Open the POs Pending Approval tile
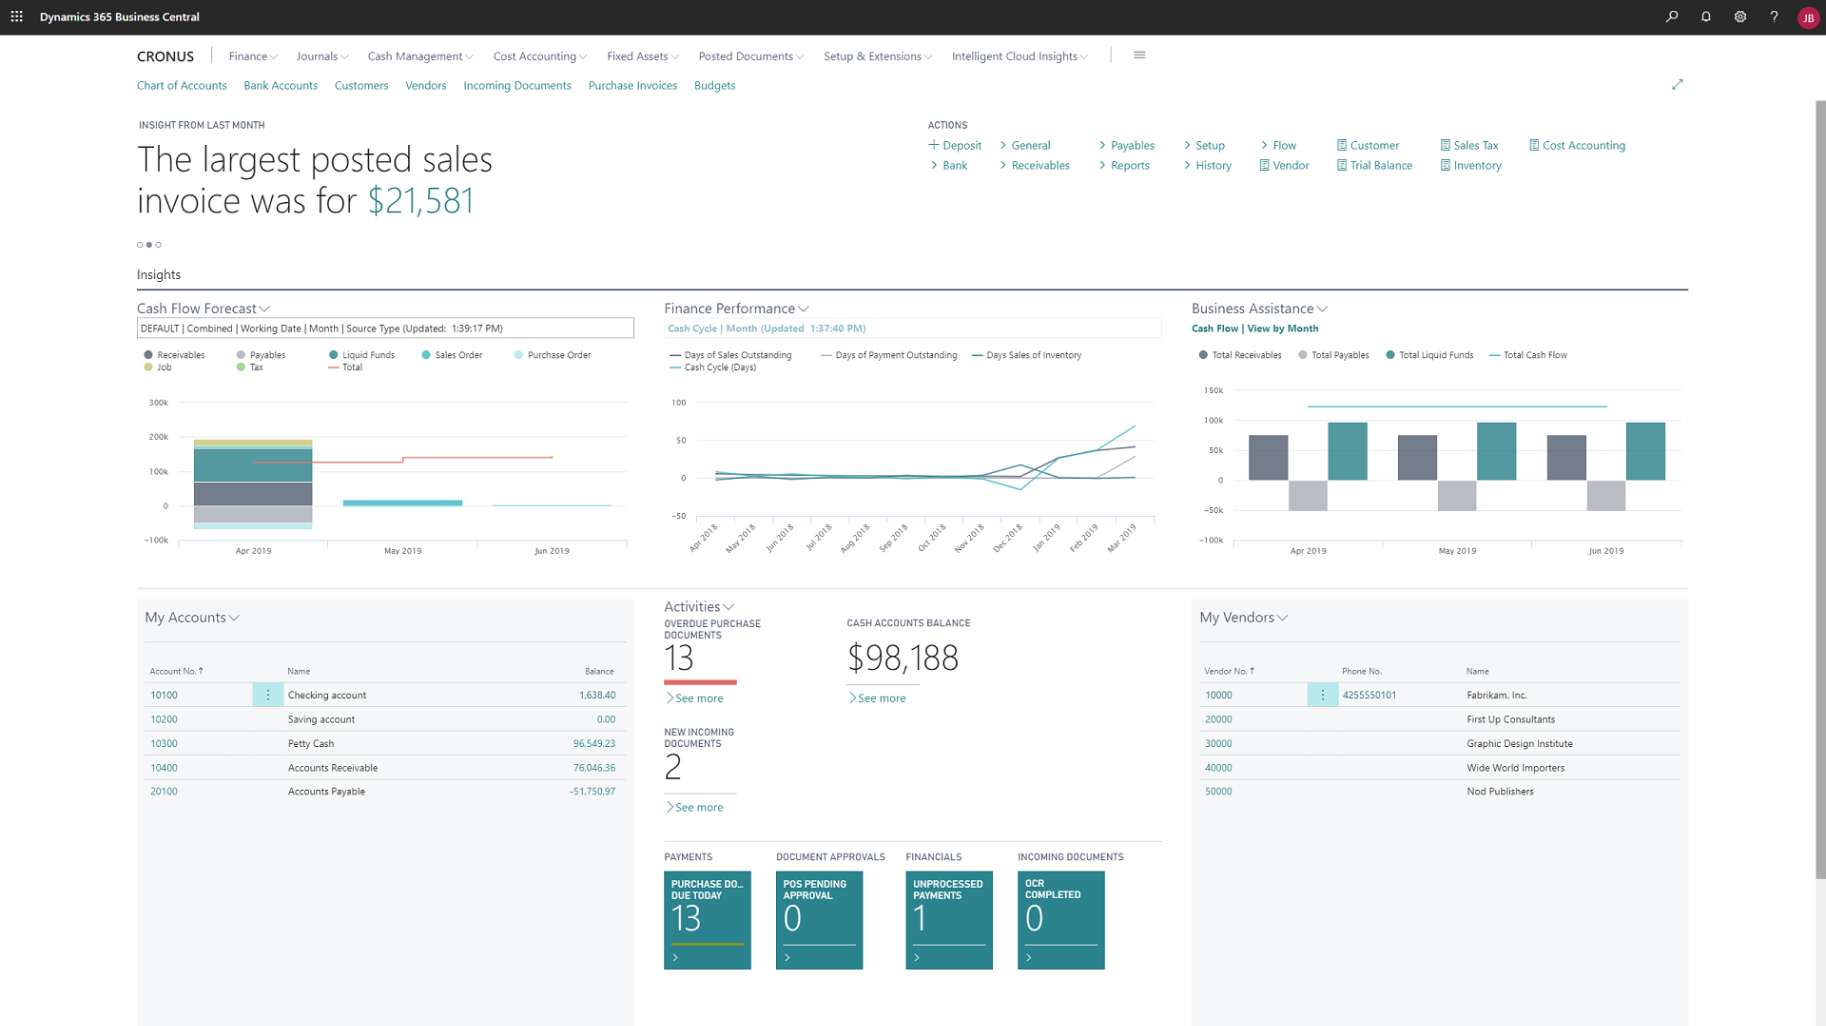This screenshot has height=1026, width=1826. (819, 920)
